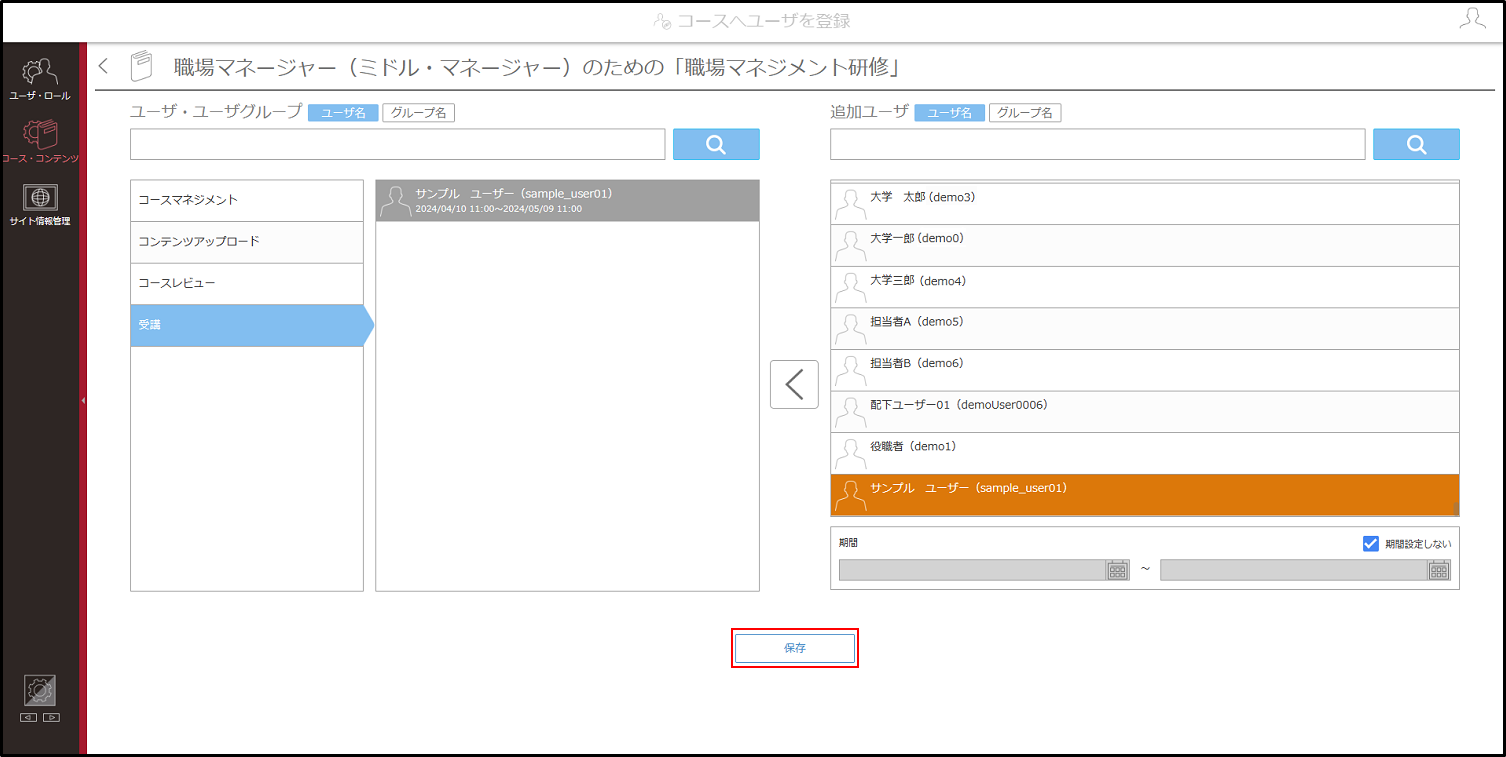Select highlighted サンプル ユーザー row in right list
Screen dimensions: 1506x757
pos(1145,495)
